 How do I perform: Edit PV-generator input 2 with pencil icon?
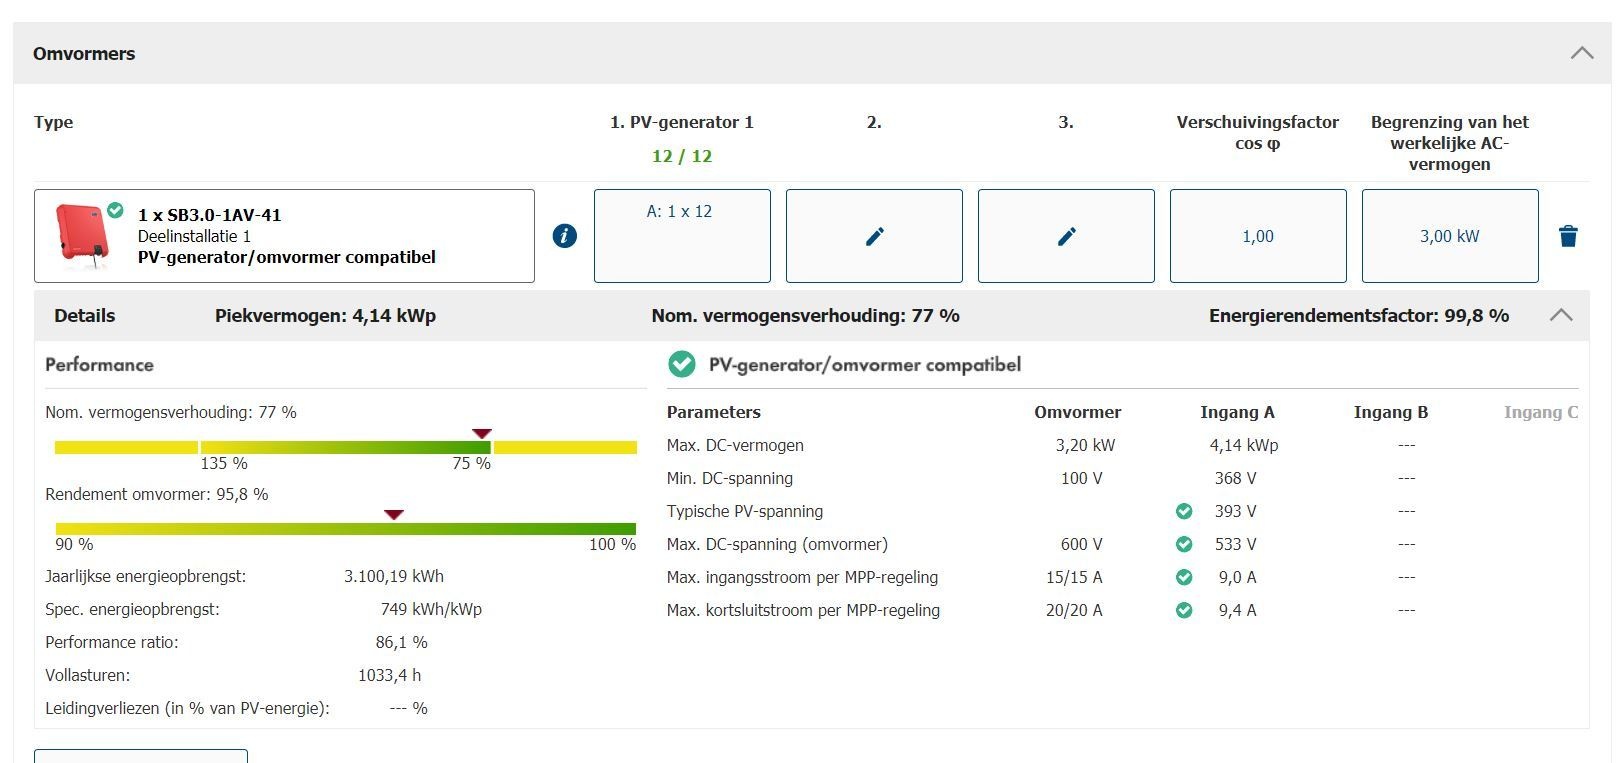click(874, 236)
